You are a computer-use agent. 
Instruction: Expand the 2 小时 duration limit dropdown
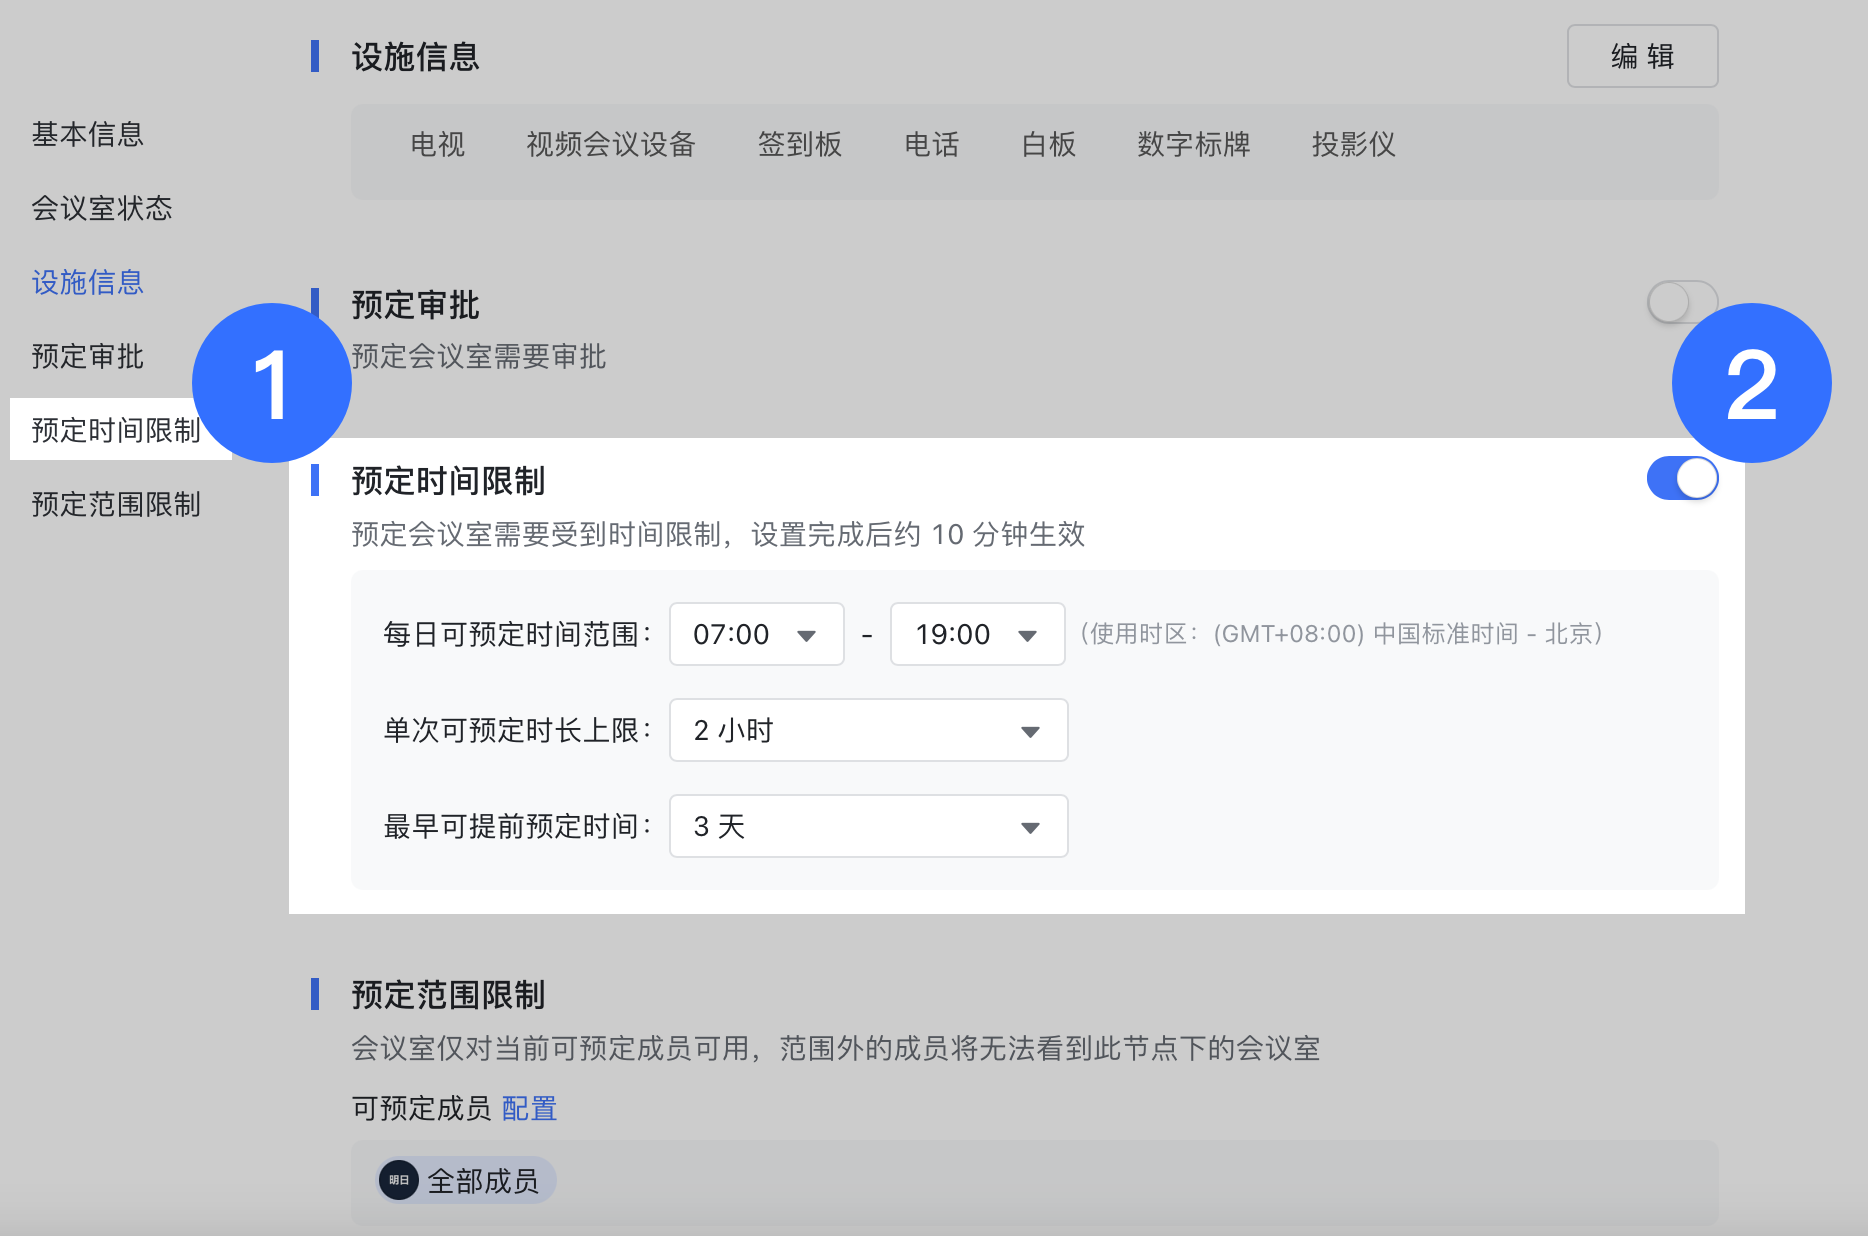pyautogui.click(x=867, y=731)
